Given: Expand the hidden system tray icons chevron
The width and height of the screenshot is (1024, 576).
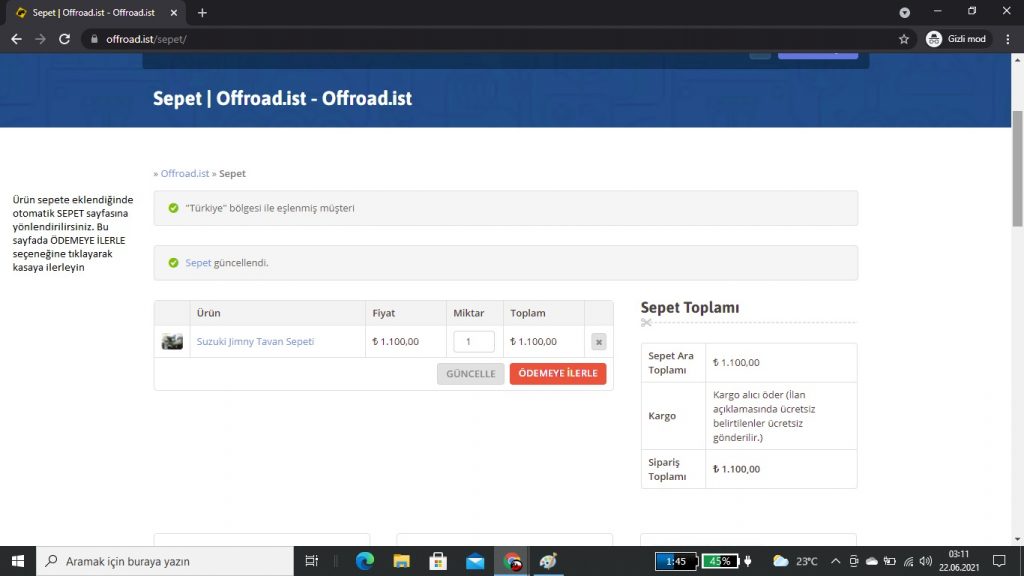Looking at the screenshot, I should (x=835, y=561).
